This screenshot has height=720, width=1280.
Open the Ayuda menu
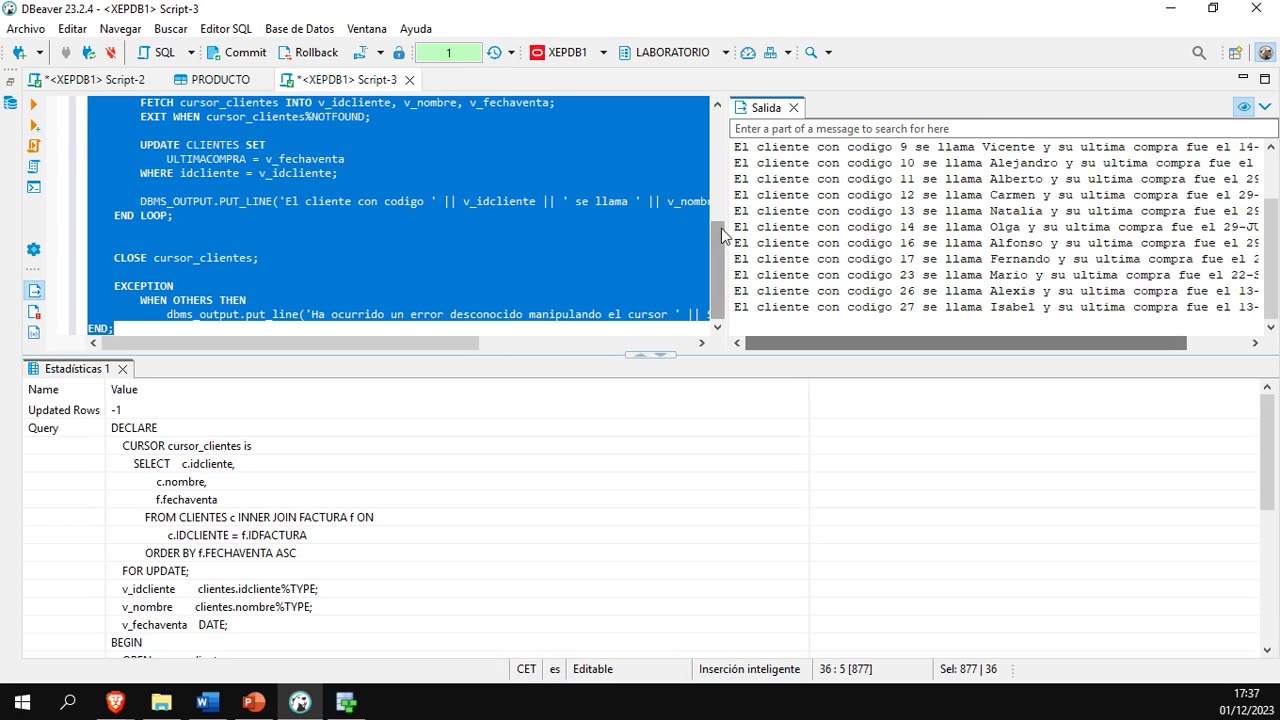pyautogui.click(x=416, y=29)
